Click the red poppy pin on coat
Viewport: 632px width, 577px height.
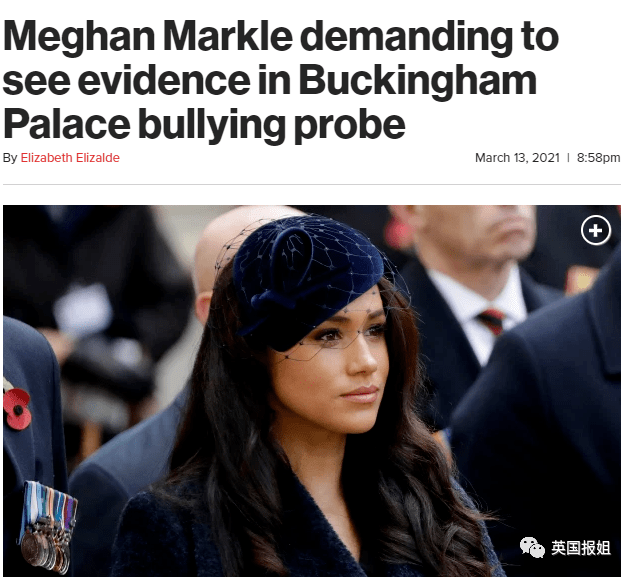(x=17, y=408)
